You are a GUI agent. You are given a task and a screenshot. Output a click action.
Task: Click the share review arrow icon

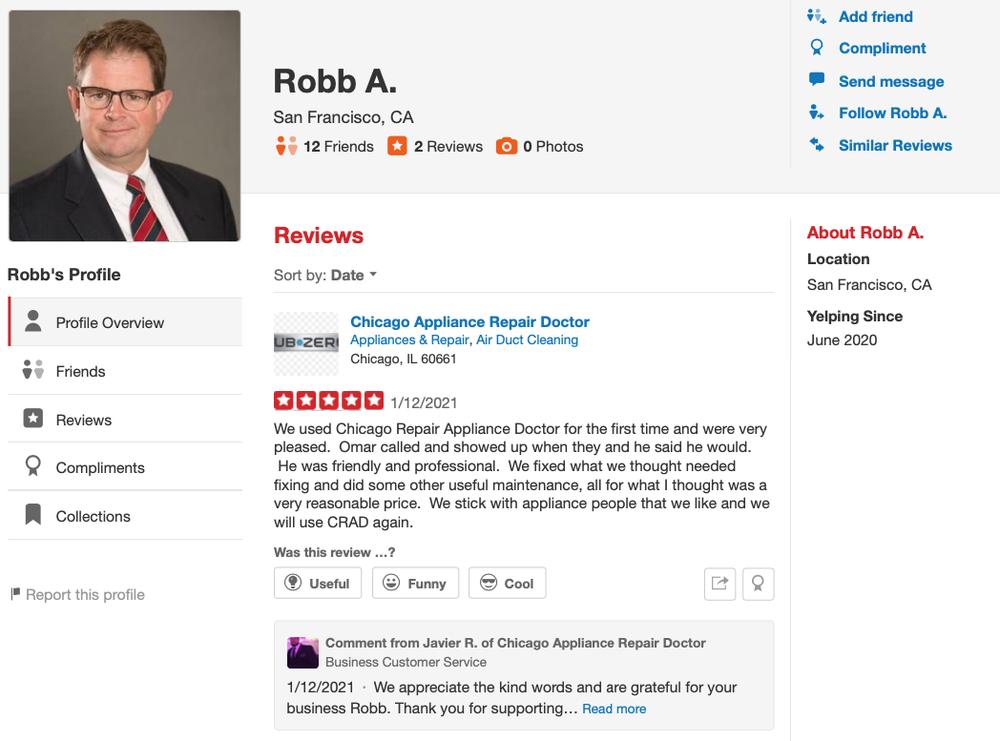(x=719, y=583)
